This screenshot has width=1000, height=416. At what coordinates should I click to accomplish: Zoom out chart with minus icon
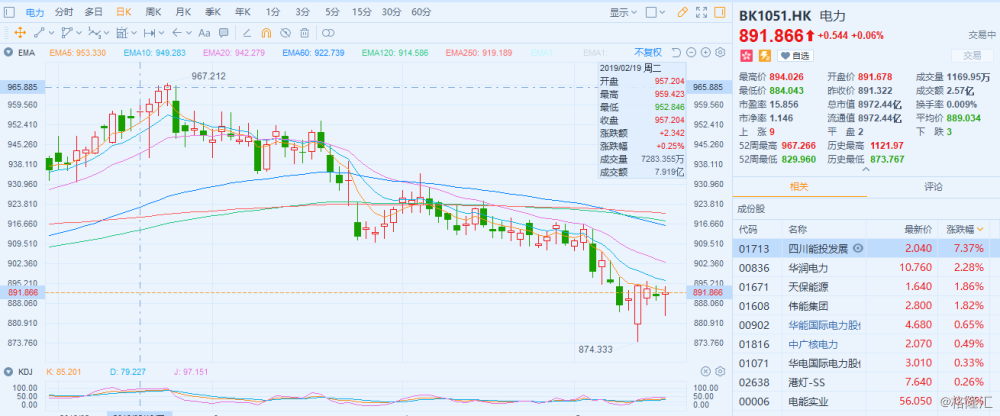pos(692,52)
